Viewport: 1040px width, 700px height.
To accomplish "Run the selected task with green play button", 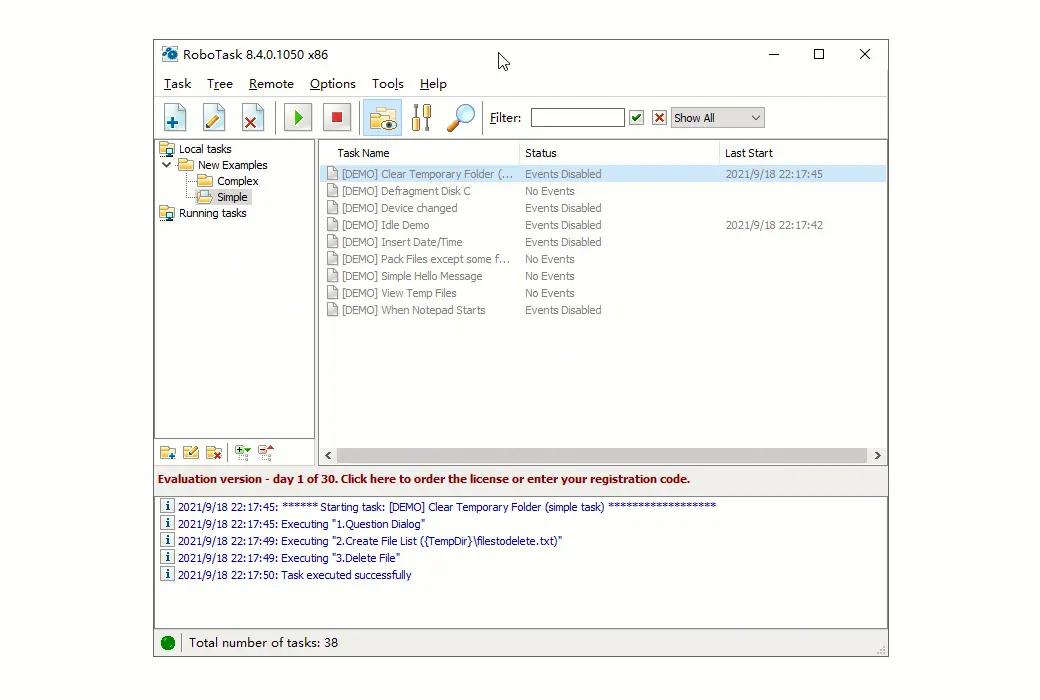I will coord(298,118).
